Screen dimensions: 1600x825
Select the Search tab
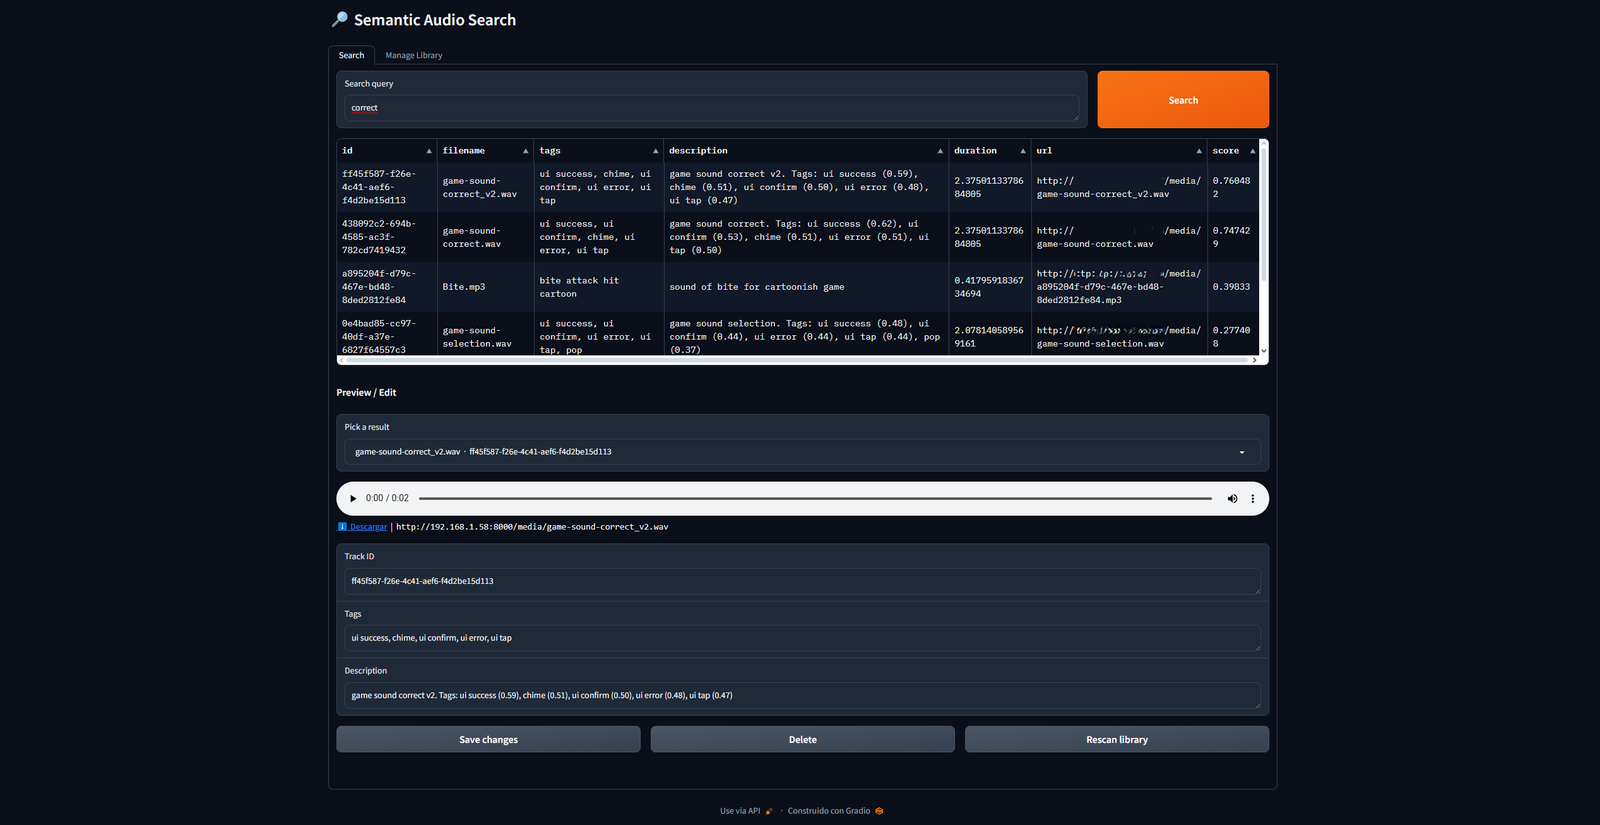[351, 56]
